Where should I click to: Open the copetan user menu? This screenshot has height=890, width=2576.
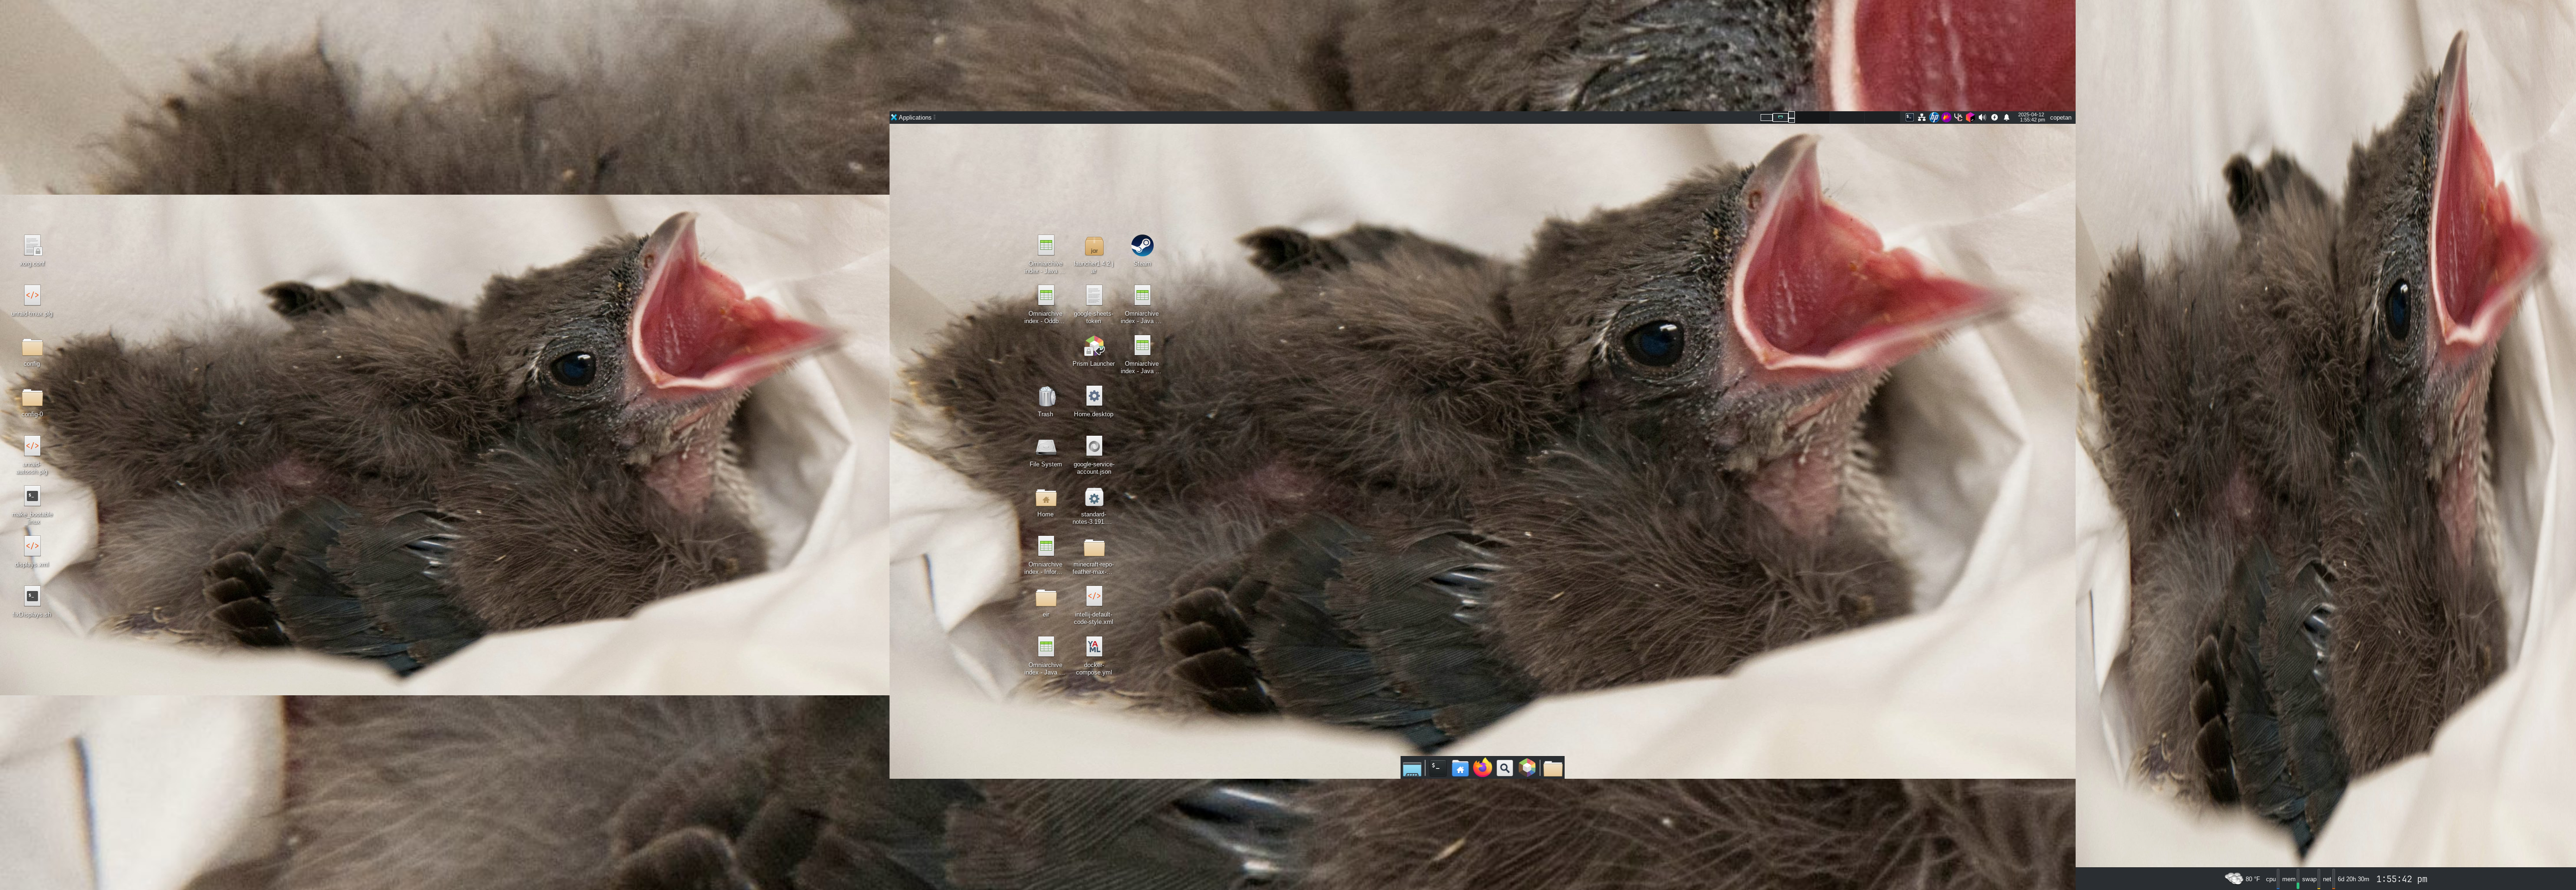coord(2061,118)
